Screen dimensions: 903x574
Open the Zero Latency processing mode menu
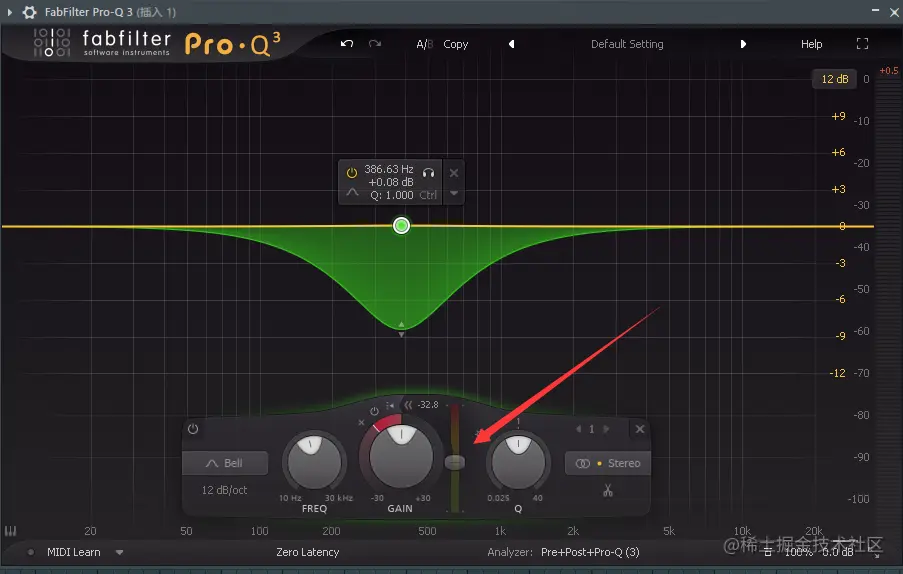click(308, 552)
